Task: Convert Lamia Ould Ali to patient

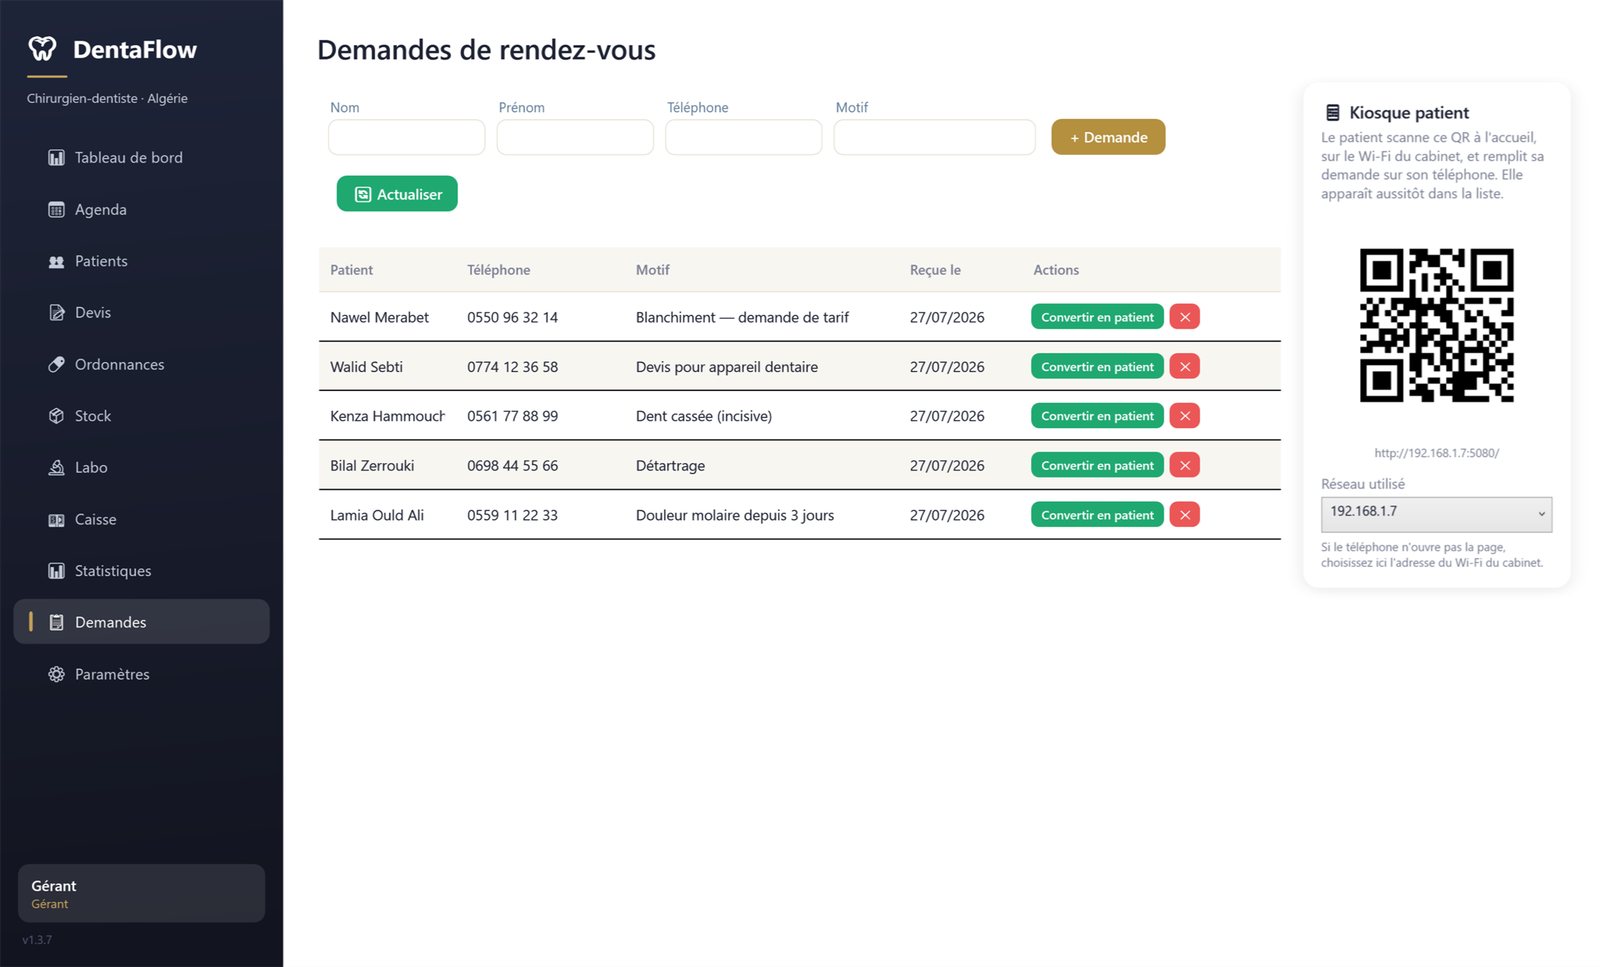Action: [x=1097, y=515]
